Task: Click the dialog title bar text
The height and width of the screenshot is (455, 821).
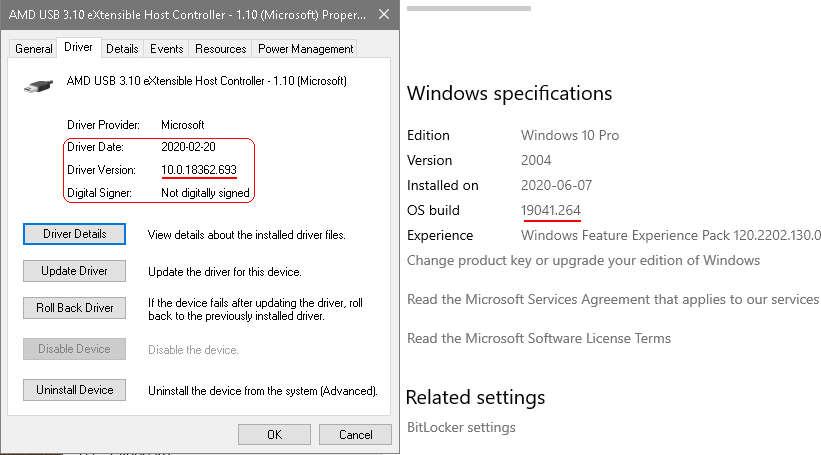Action: (187, 15)
